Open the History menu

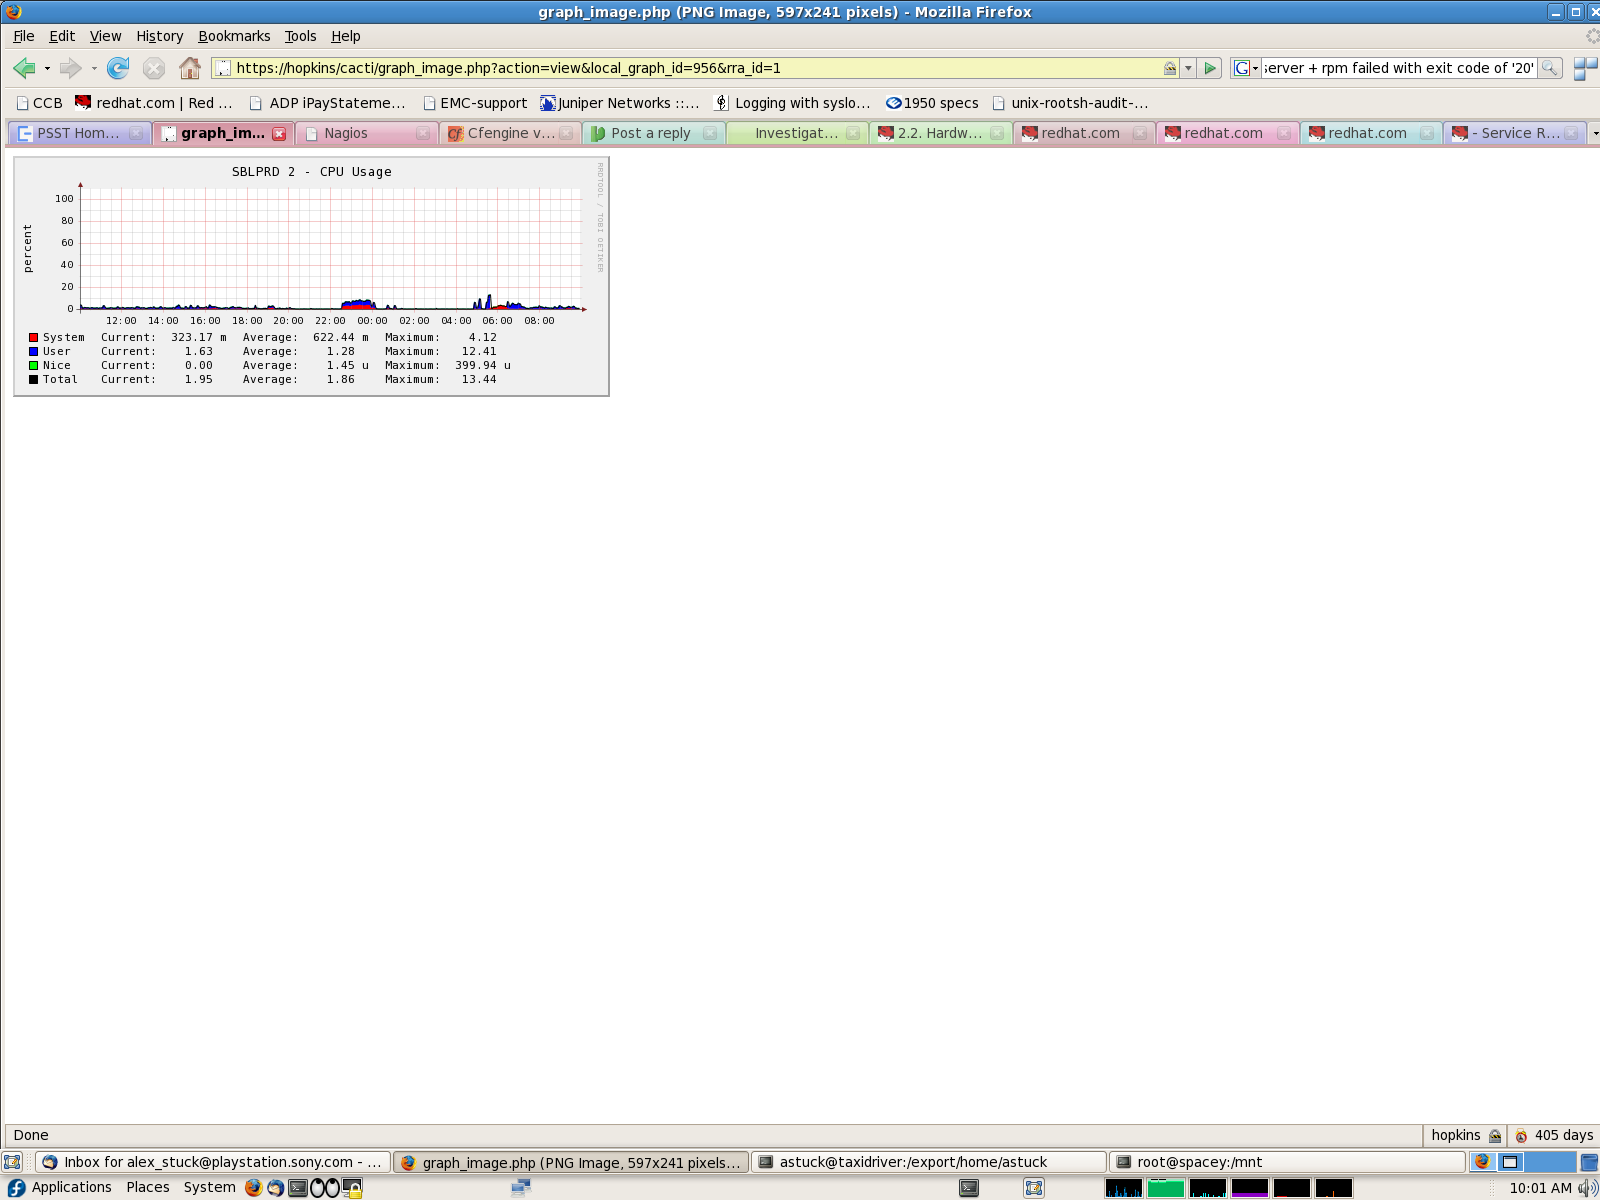click(160, 36)
